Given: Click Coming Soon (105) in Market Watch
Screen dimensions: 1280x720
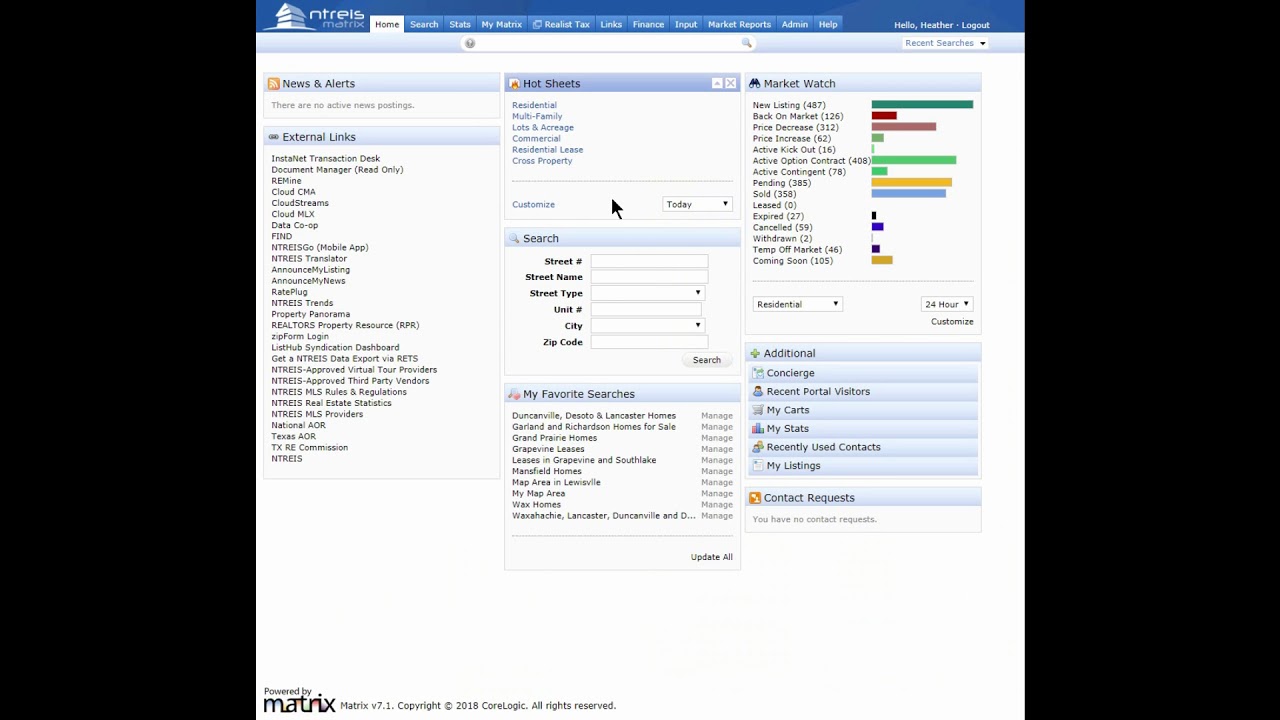Looking at the screenshot, I should (x=793, y=261).
